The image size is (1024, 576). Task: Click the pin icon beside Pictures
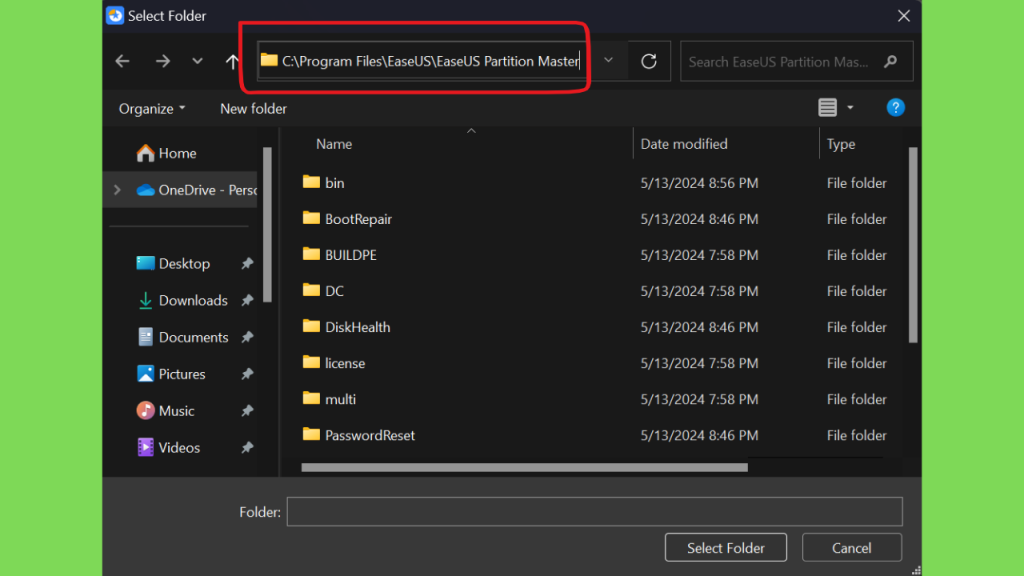click(x=247, y=374)
